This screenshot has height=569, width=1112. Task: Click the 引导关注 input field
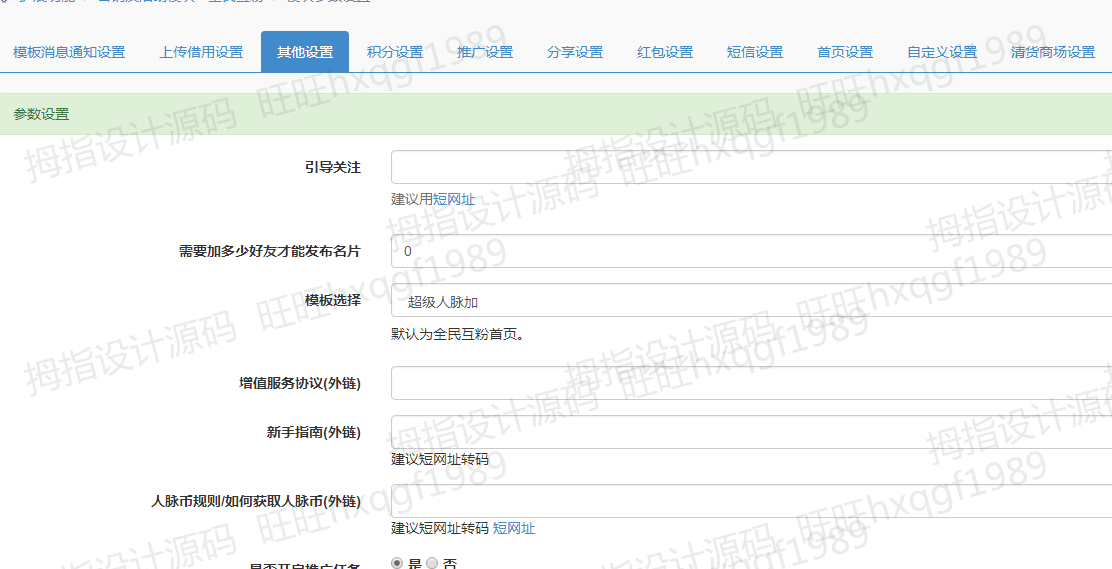(750, 167)
